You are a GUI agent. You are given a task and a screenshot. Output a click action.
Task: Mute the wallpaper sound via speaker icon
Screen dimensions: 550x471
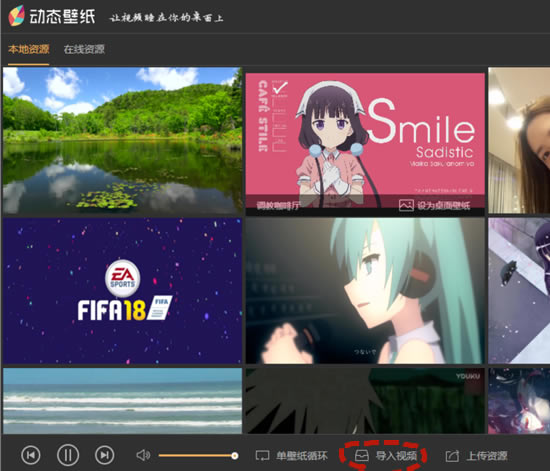pyautogui.click(x=143, y=455)
